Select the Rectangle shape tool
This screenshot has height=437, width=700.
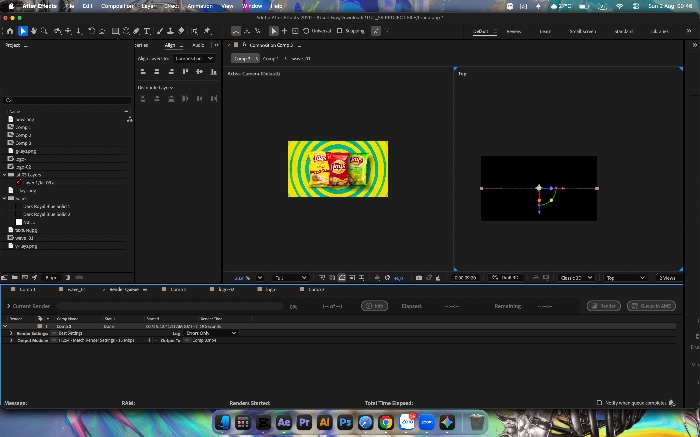point(115,31)
